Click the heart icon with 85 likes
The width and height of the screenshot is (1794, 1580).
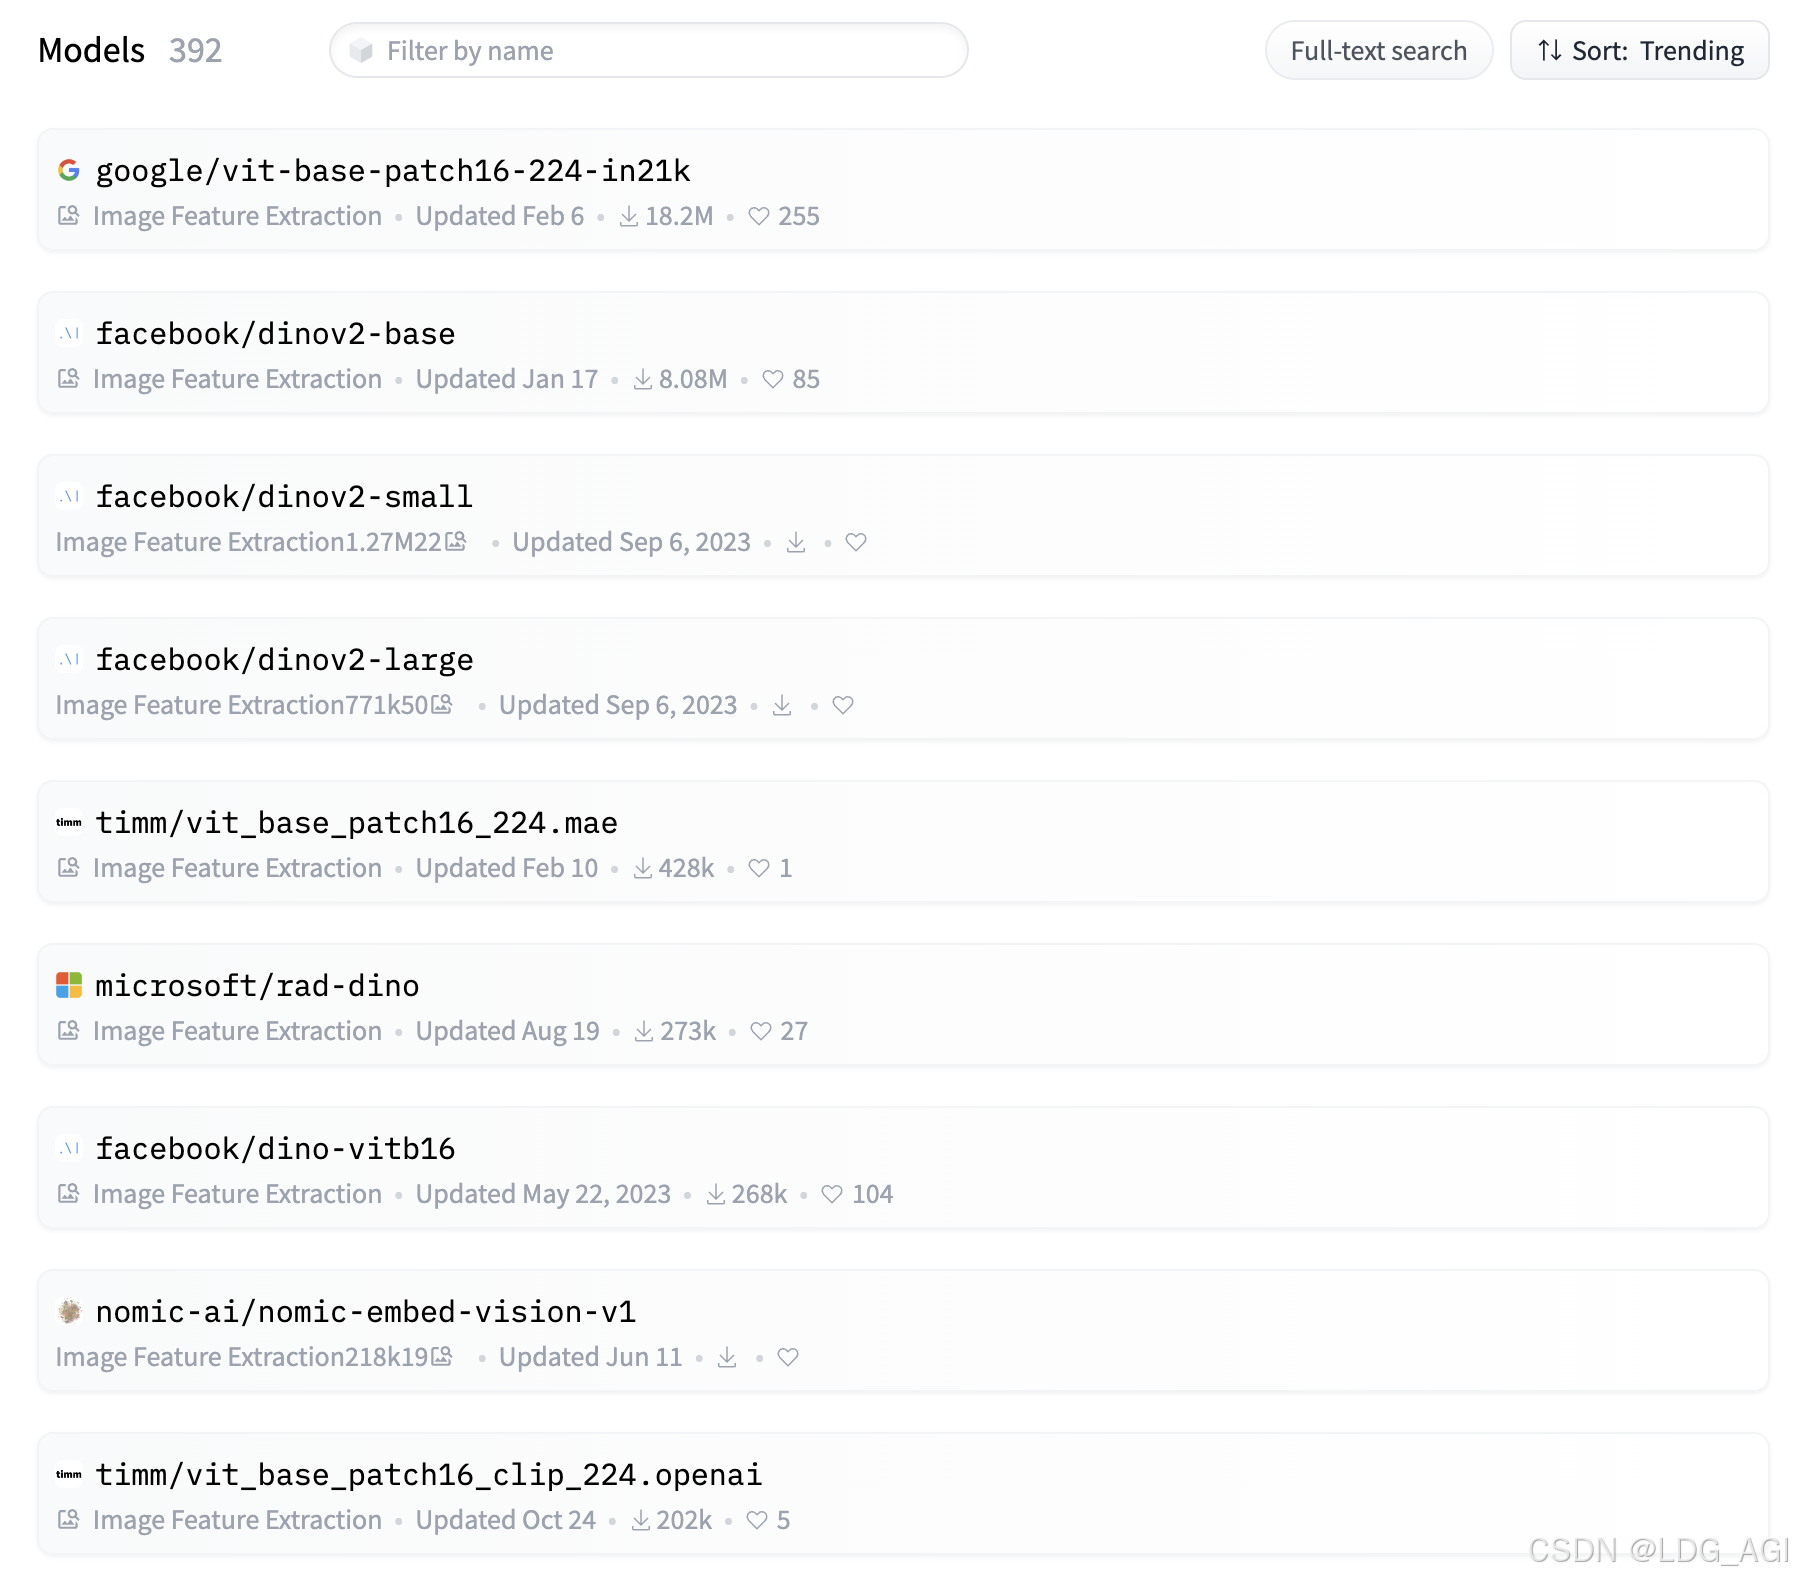pos(773,379)
